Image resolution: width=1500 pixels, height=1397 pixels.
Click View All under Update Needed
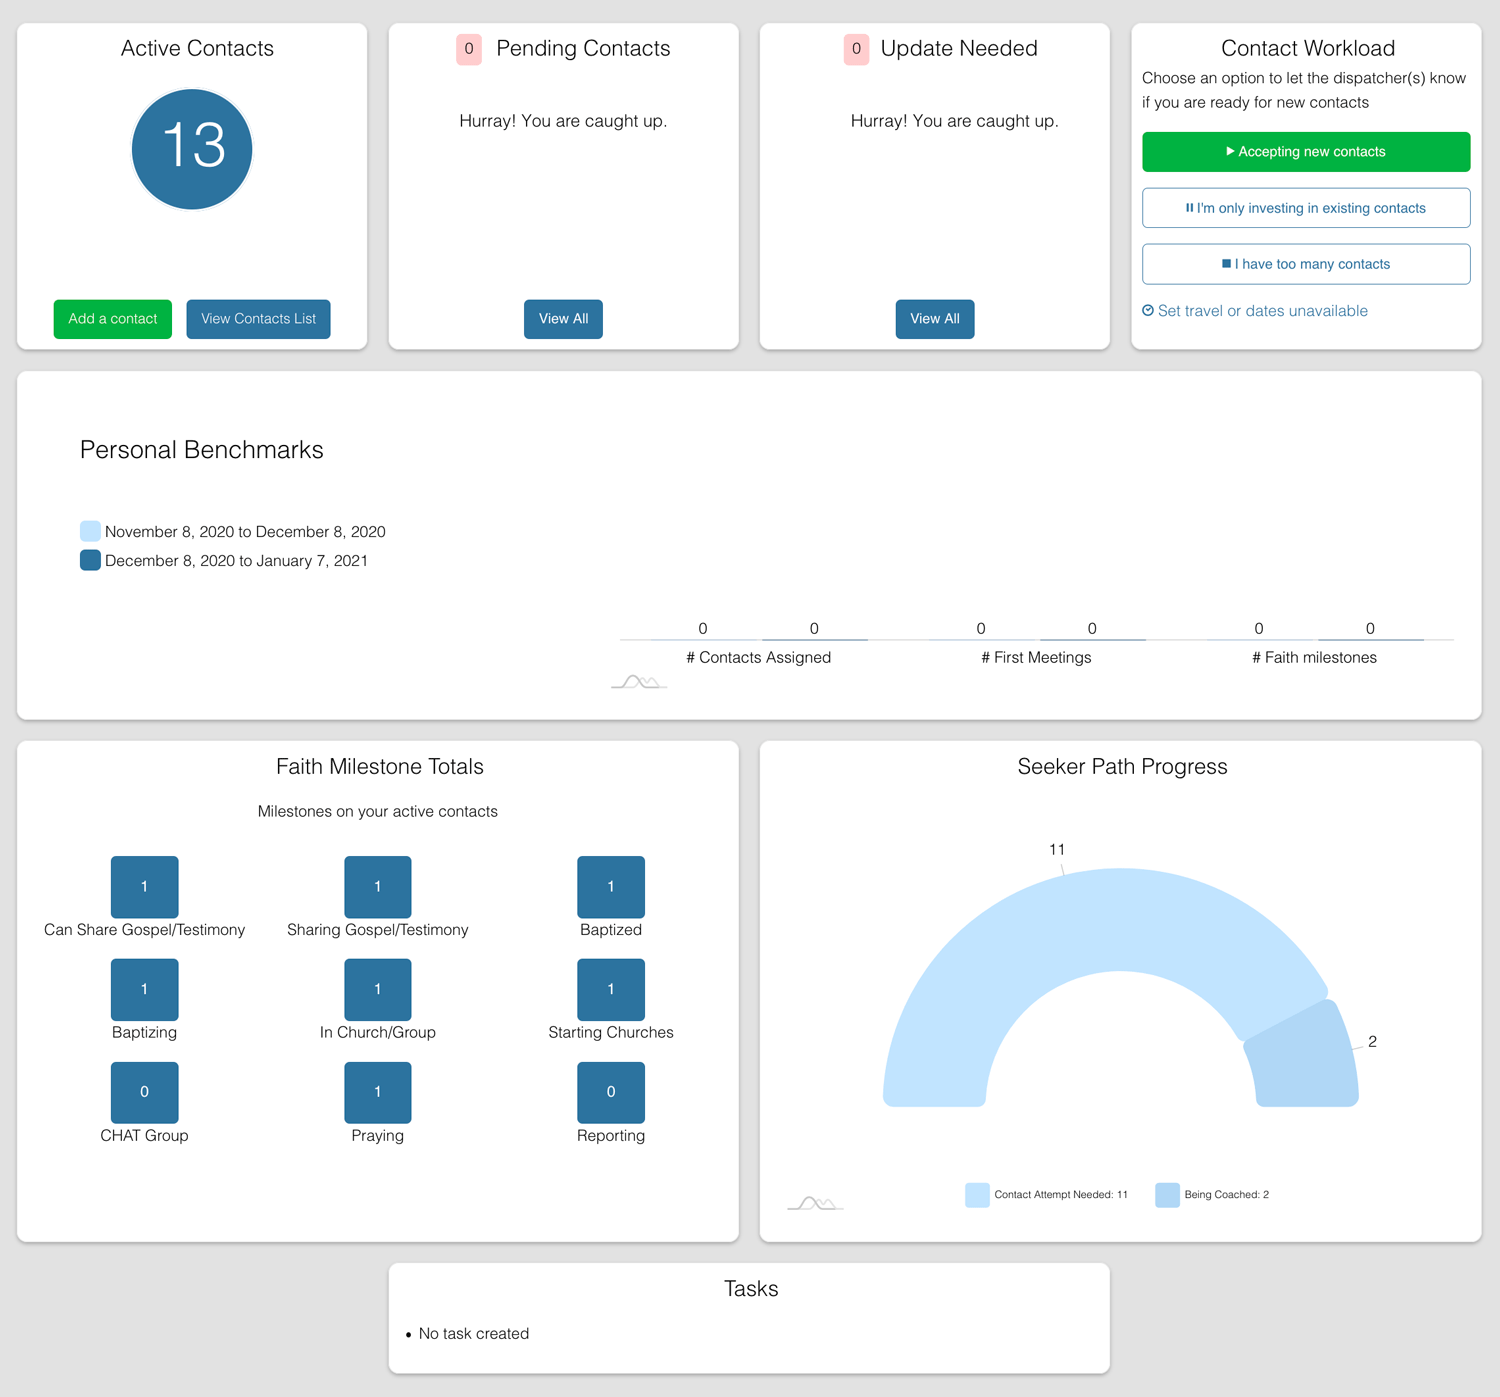click(x=935, y=319)
